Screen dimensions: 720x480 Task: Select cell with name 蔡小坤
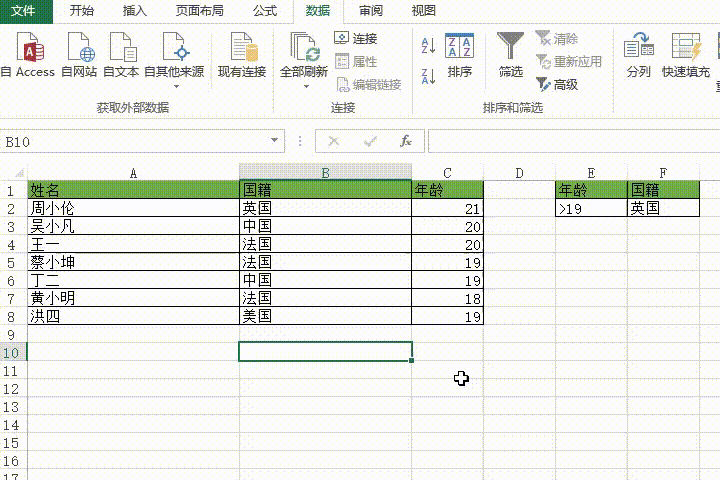coord(133,262)
